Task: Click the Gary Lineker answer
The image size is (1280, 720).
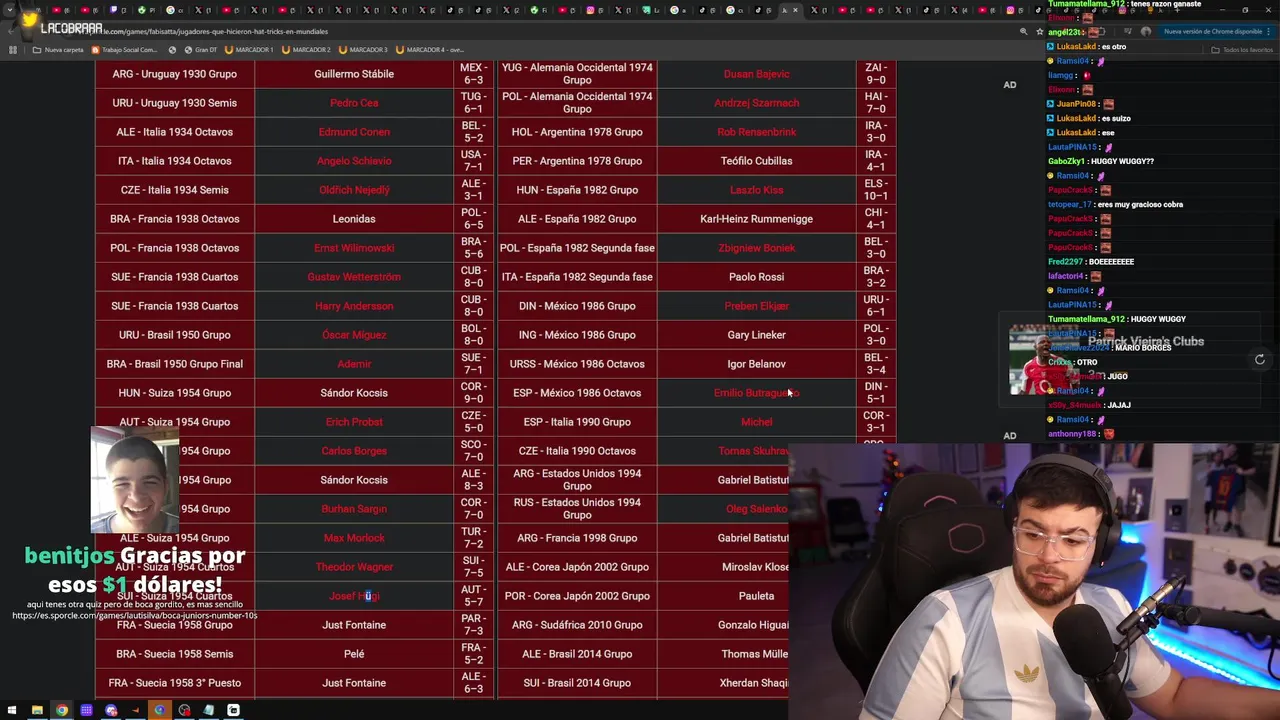Action: click(x=756, y=335)
